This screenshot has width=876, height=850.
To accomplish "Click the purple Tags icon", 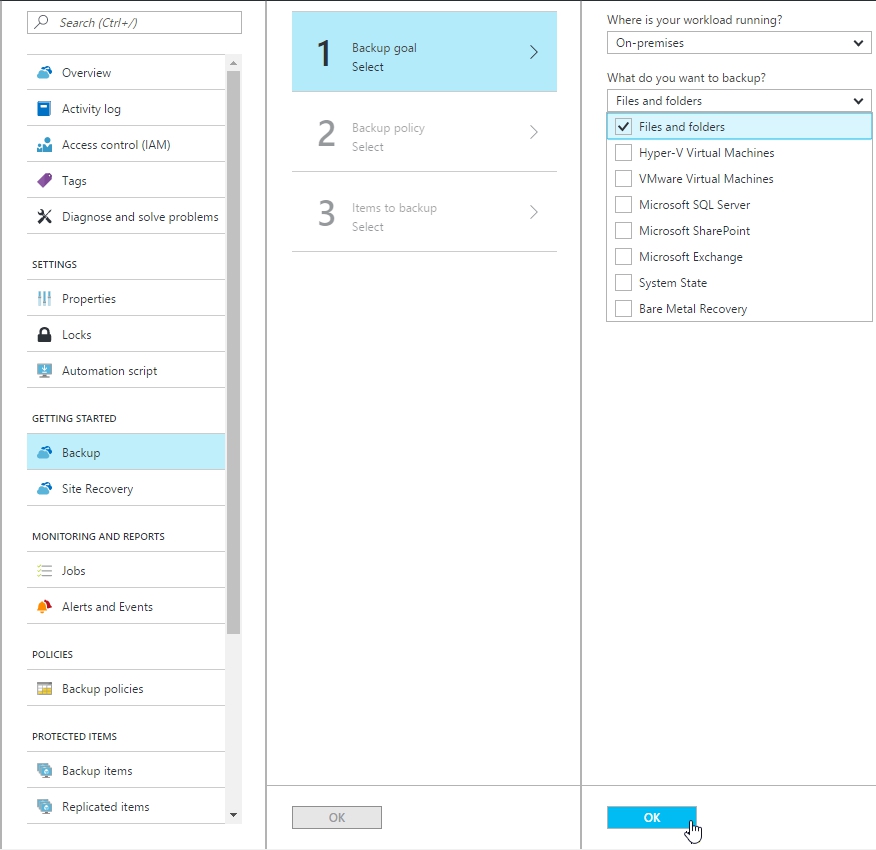I will tap(44, 181).
